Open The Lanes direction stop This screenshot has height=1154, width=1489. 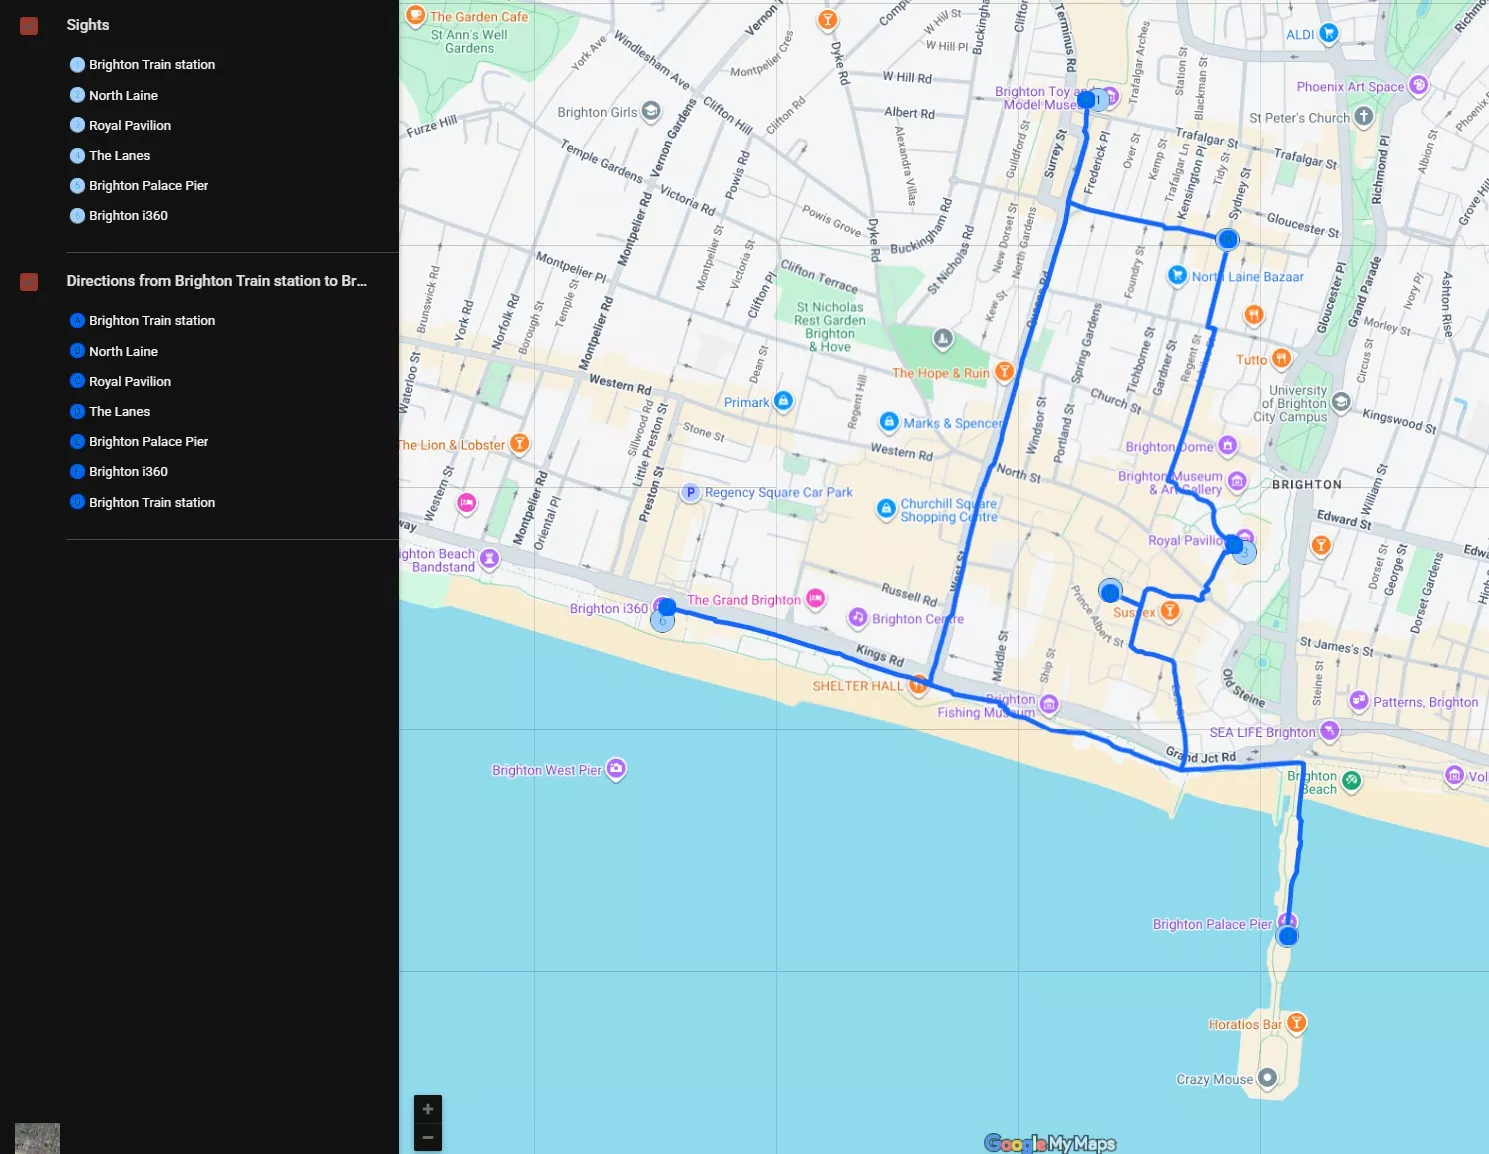click(x=119, y=411)
